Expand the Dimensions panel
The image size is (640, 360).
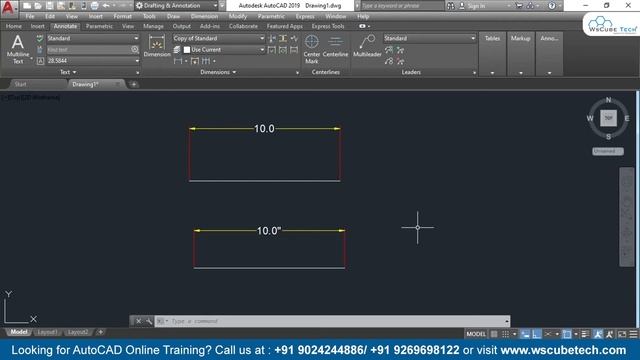click(x=218, y=72)
